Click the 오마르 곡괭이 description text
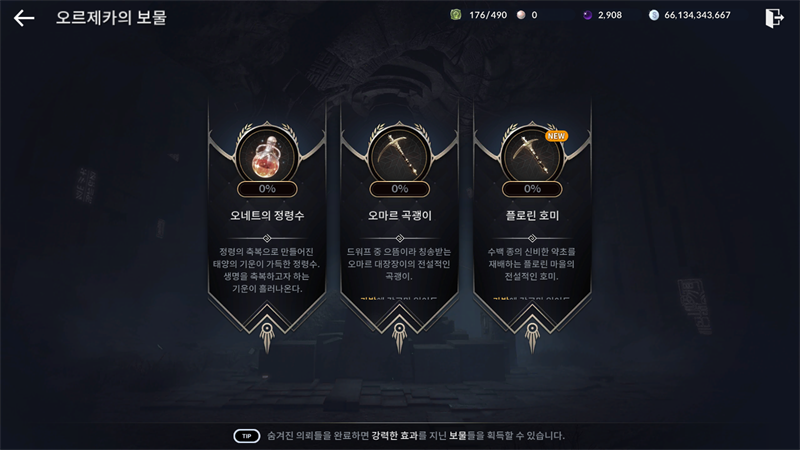This screenshot has width=800, height=450. coord(399,264)
